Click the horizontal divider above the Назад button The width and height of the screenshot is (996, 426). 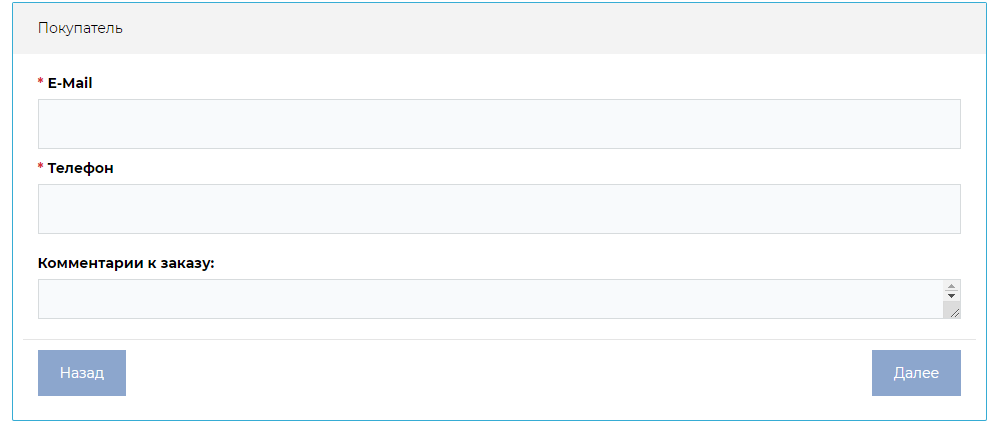499,340
